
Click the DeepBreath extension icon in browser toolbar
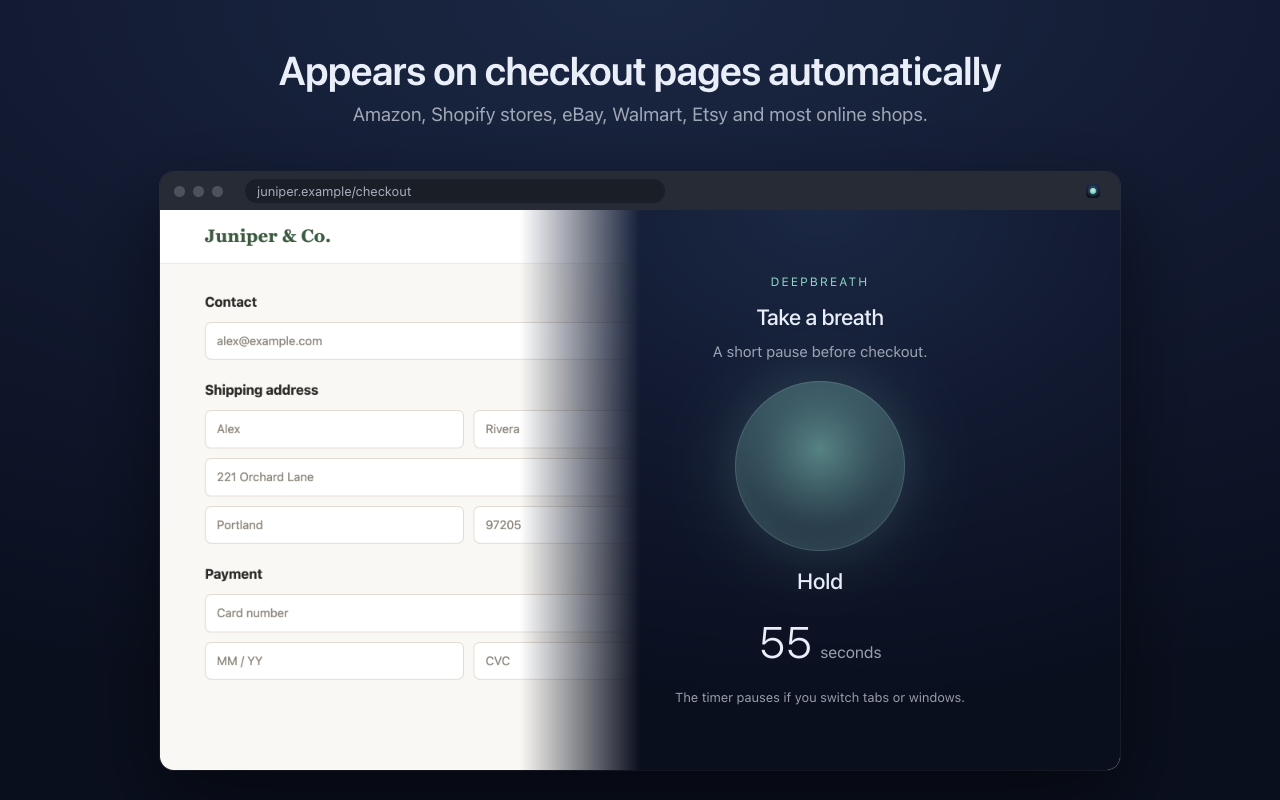(x=1093, y=191)
